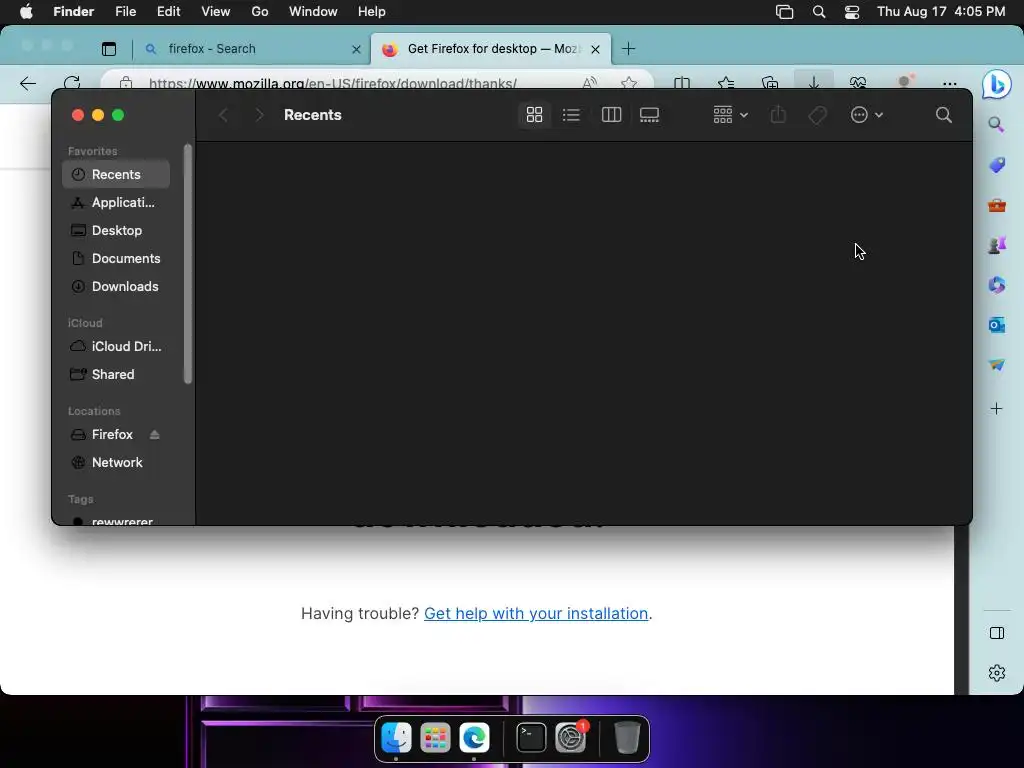This screenshot has width=1024, height=768.
Task: Open the Apple menu
Action: coord(26,12)
